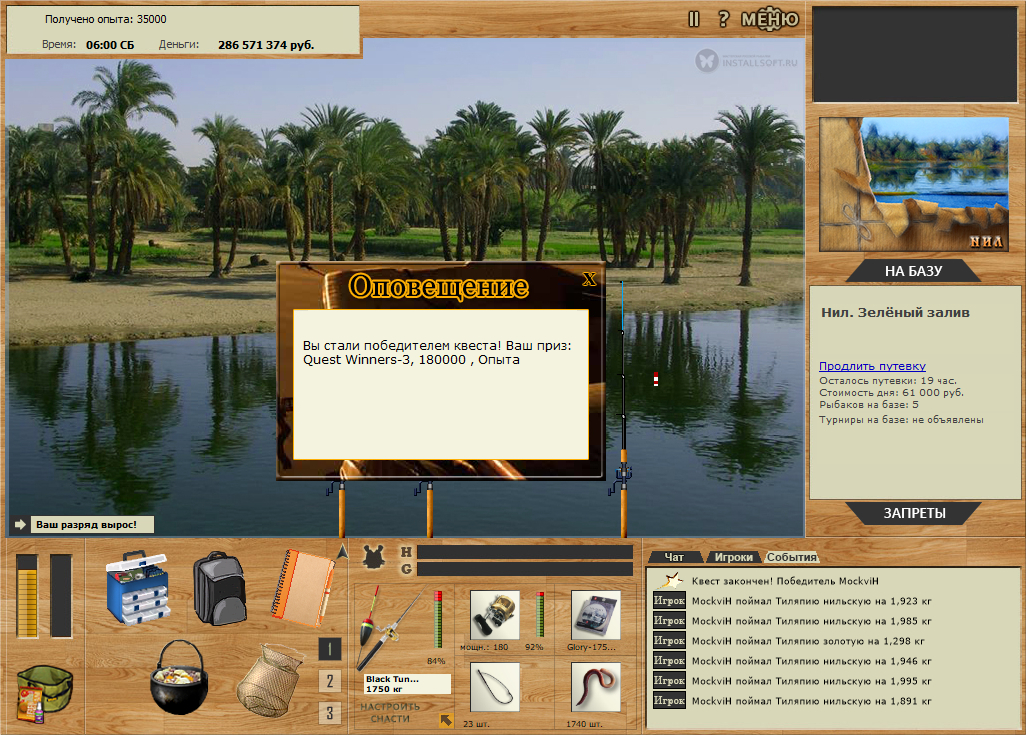Open the orange notebook journal
Image resolution: width=1026 pixels, height=735 pixels.
click(x=302, y=588)
